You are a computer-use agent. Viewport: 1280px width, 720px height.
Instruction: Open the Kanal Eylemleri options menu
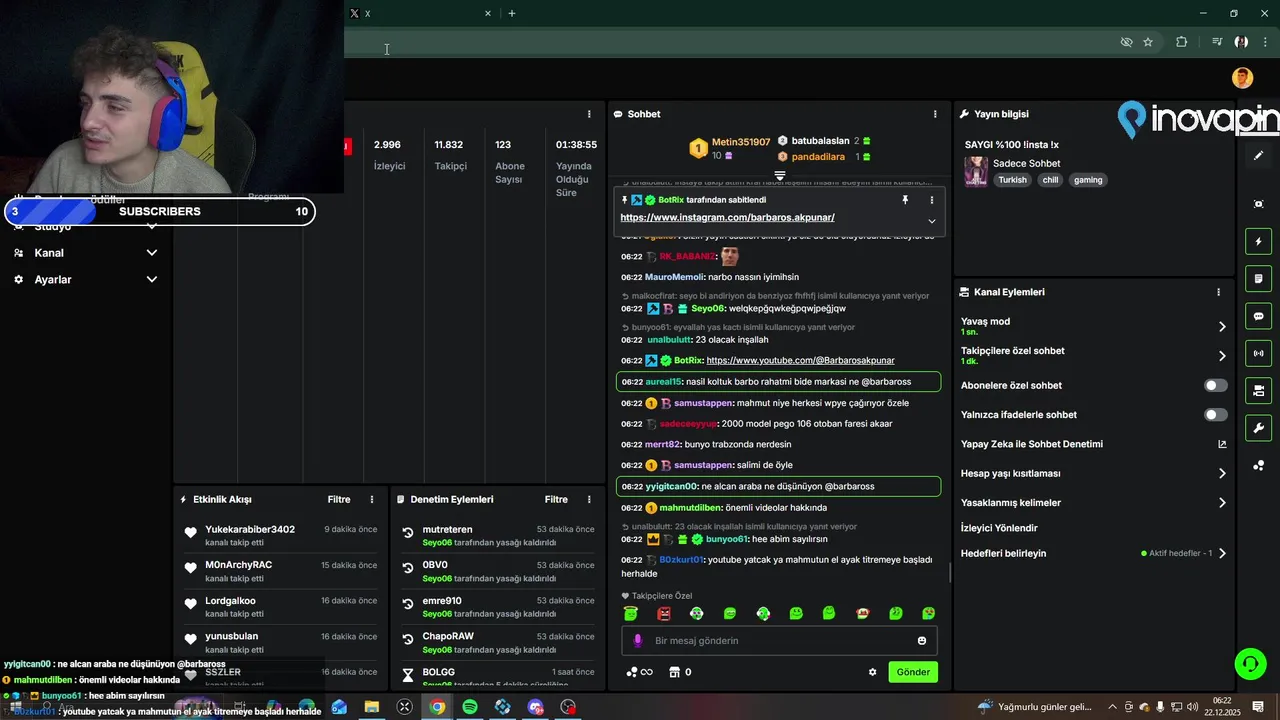click(x=1218, y=292)
